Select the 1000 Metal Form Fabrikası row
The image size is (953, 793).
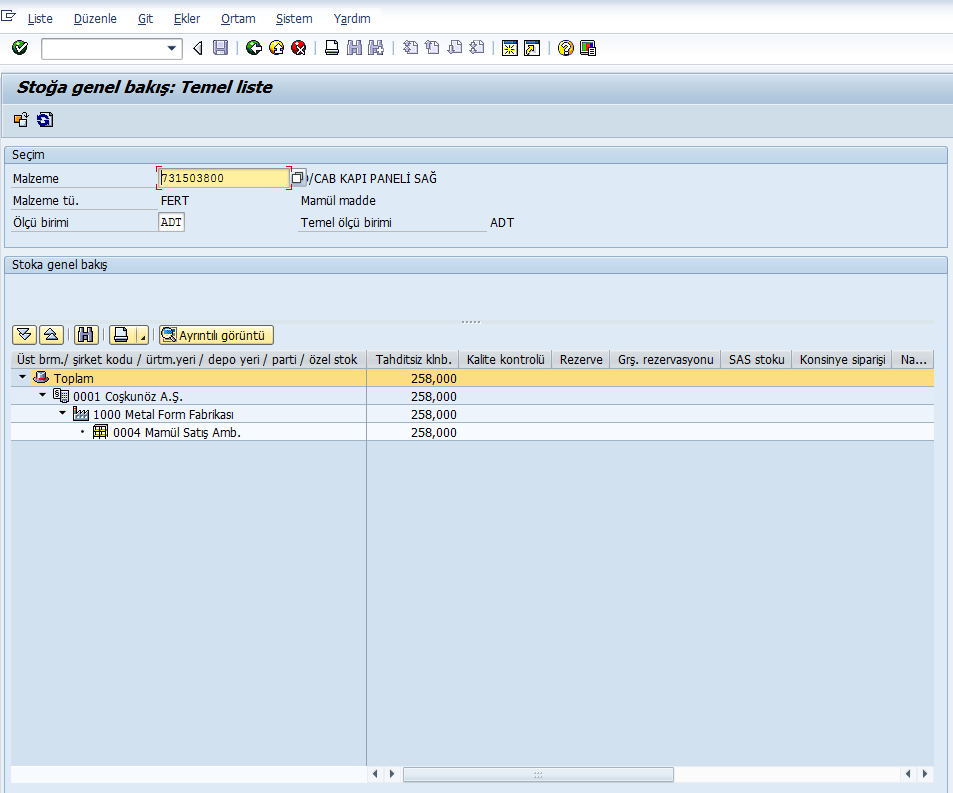[x=472, y=414]
